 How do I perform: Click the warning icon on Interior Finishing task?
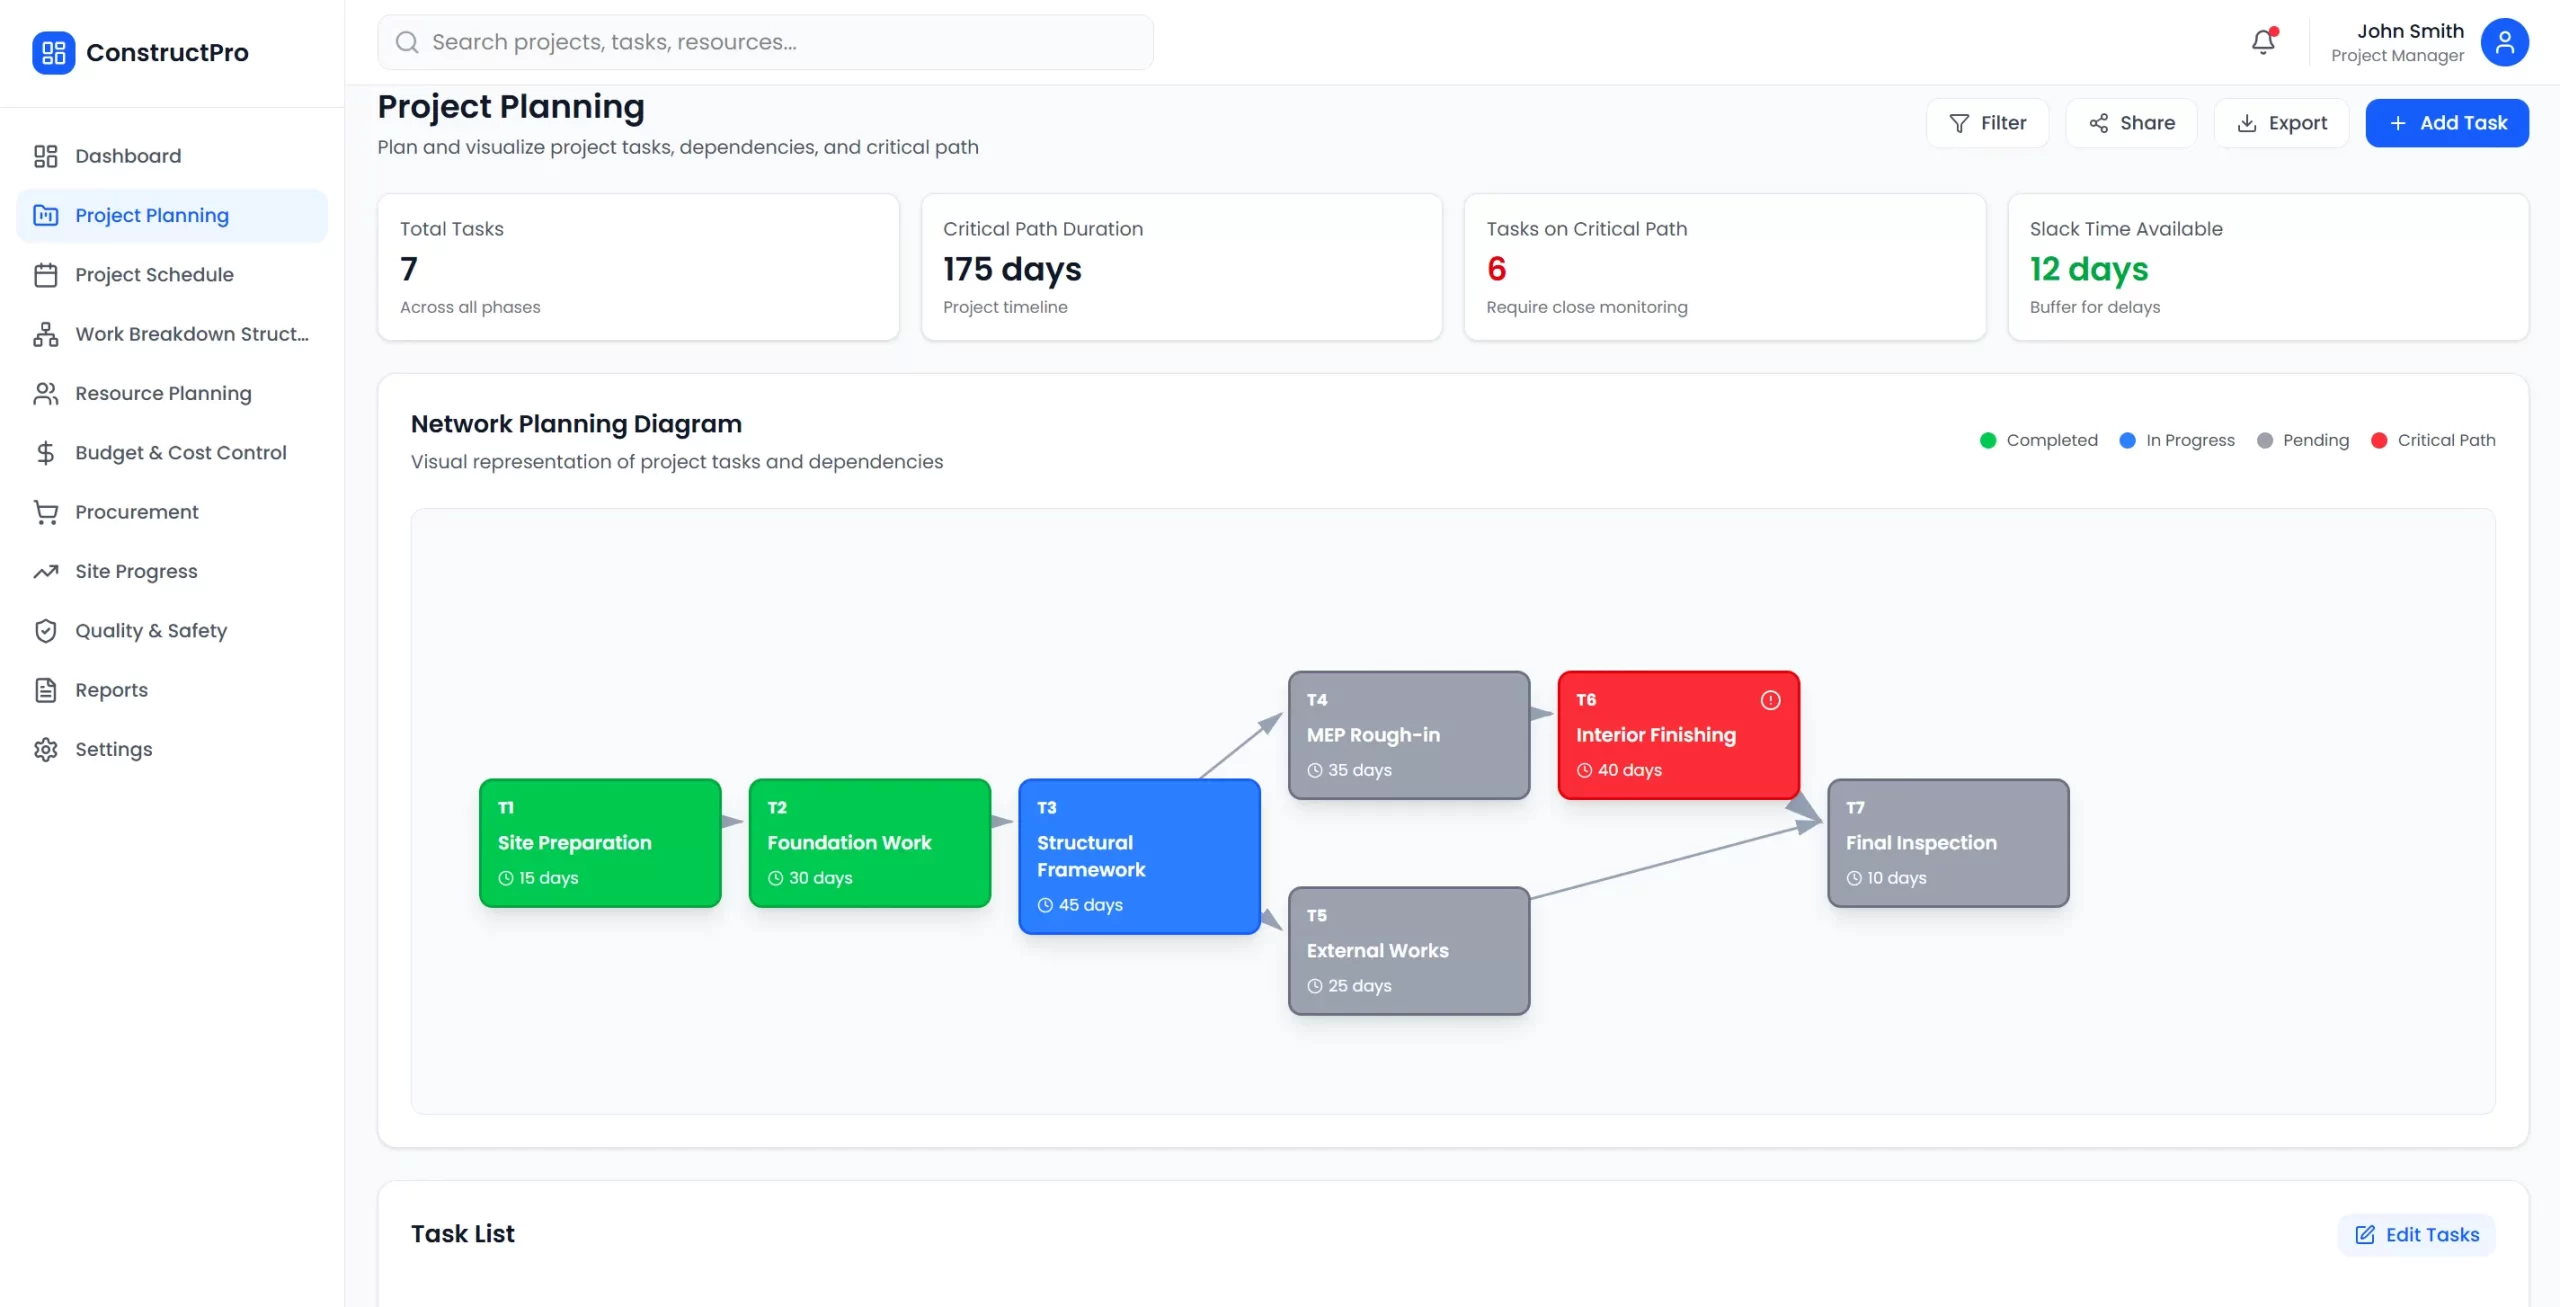pyautogui.click(x=1769, y=700)
